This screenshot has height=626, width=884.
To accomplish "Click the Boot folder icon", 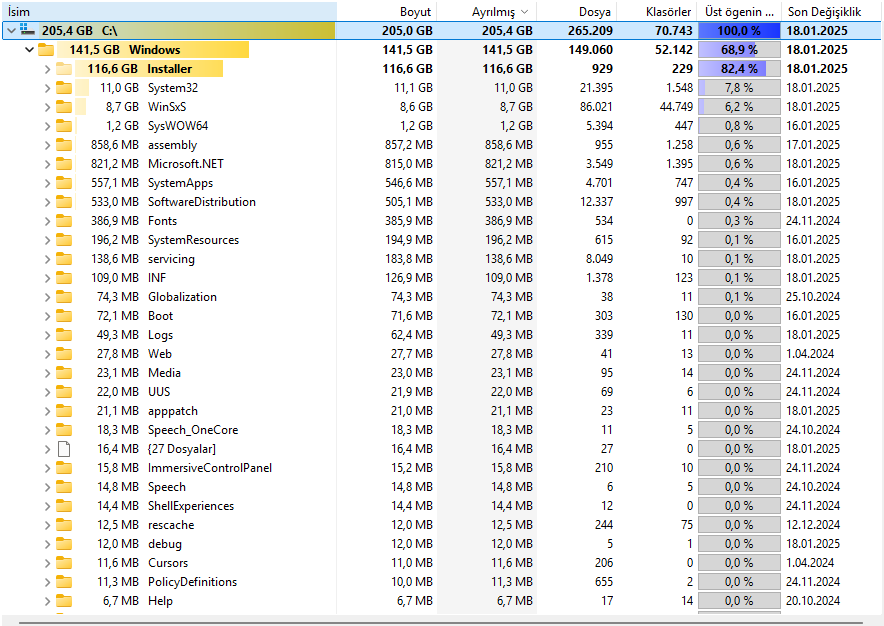I will [64, 316].
